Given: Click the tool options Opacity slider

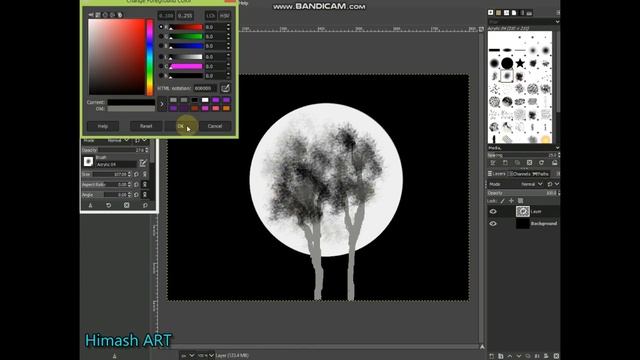Looking at the screenshot, I should click(x=116, y=150).
